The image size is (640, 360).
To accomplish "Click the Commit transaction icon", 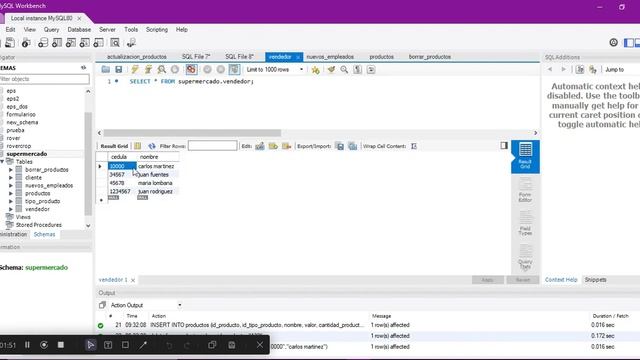I will coord(207,69).
